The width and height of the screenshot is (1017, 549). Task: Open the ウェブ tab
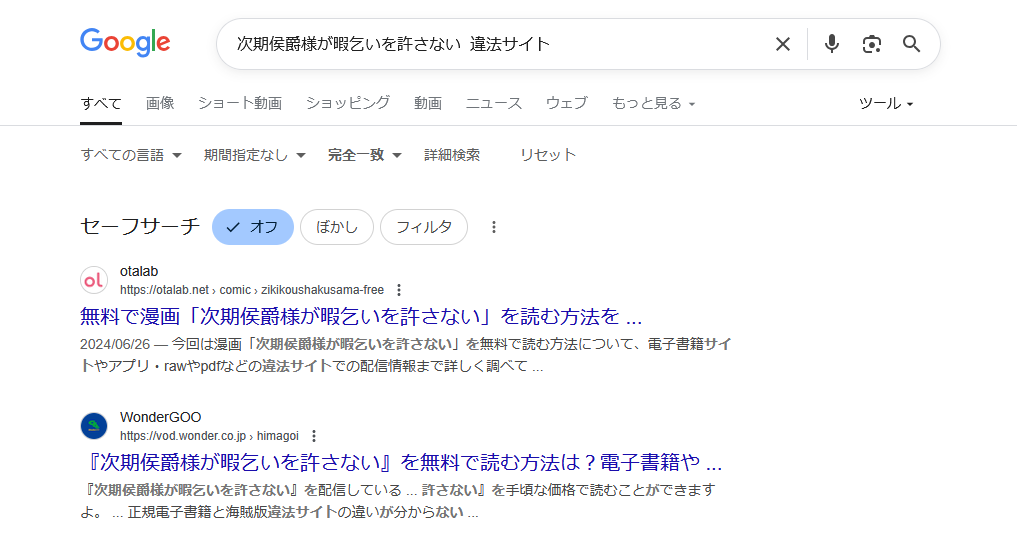tap(567, 103)
